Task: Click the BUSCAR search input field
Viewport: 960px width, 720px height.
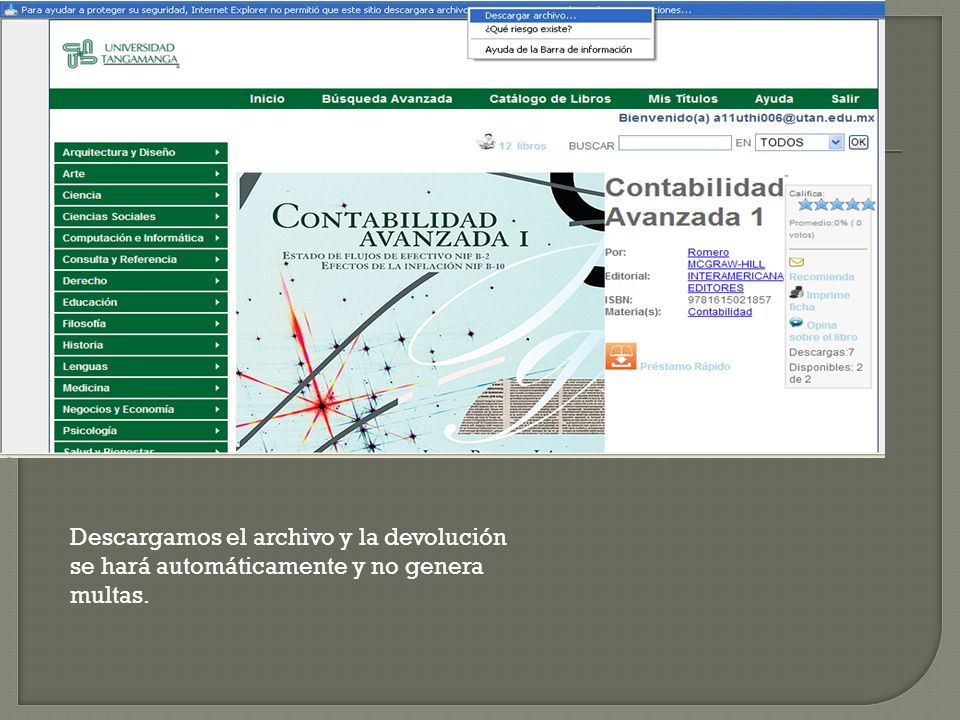Action: coord(675,143)
